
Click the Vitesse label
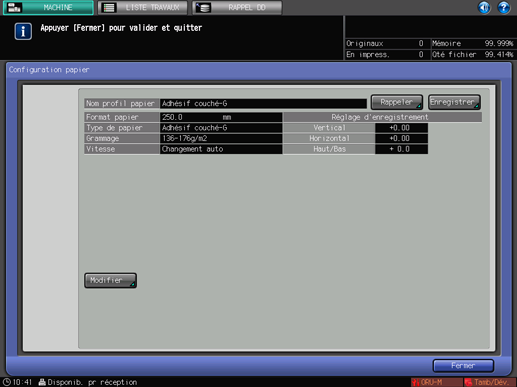pyautogui.click(x=122, y=149)
